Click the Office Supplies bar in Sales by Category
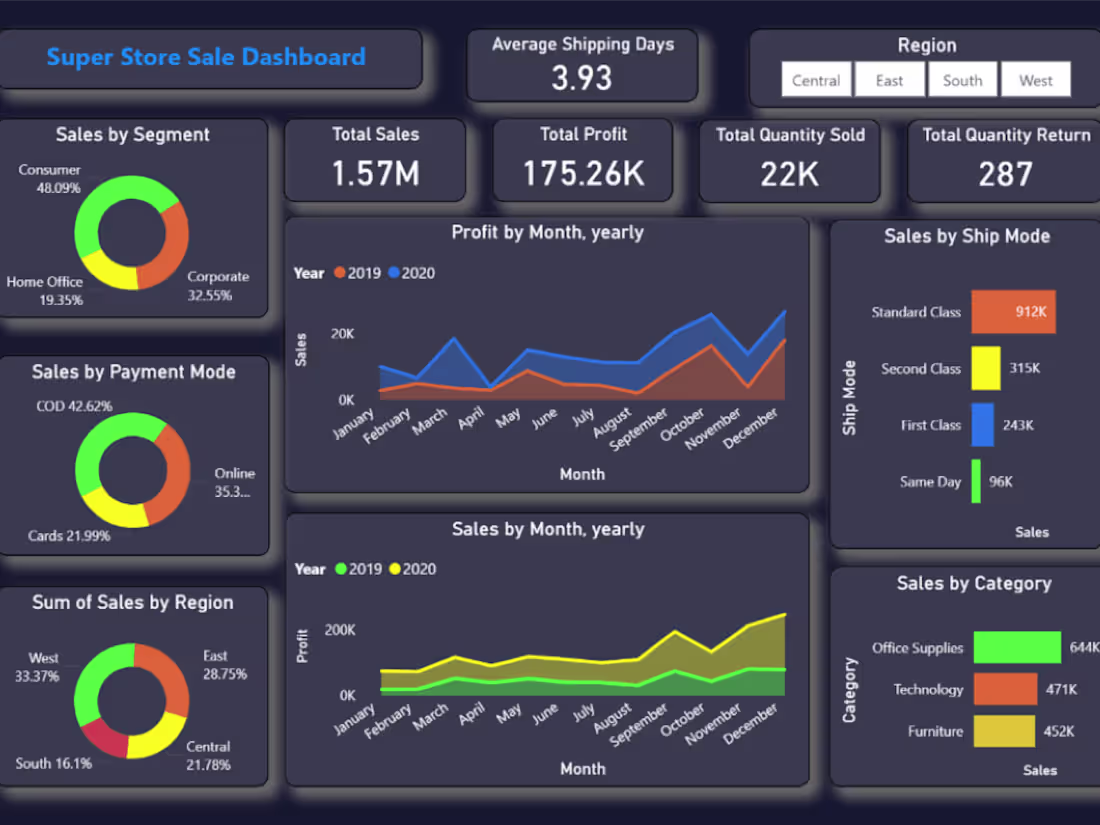The height and width of the screenshot is (825, 1100). (1016, 647)
